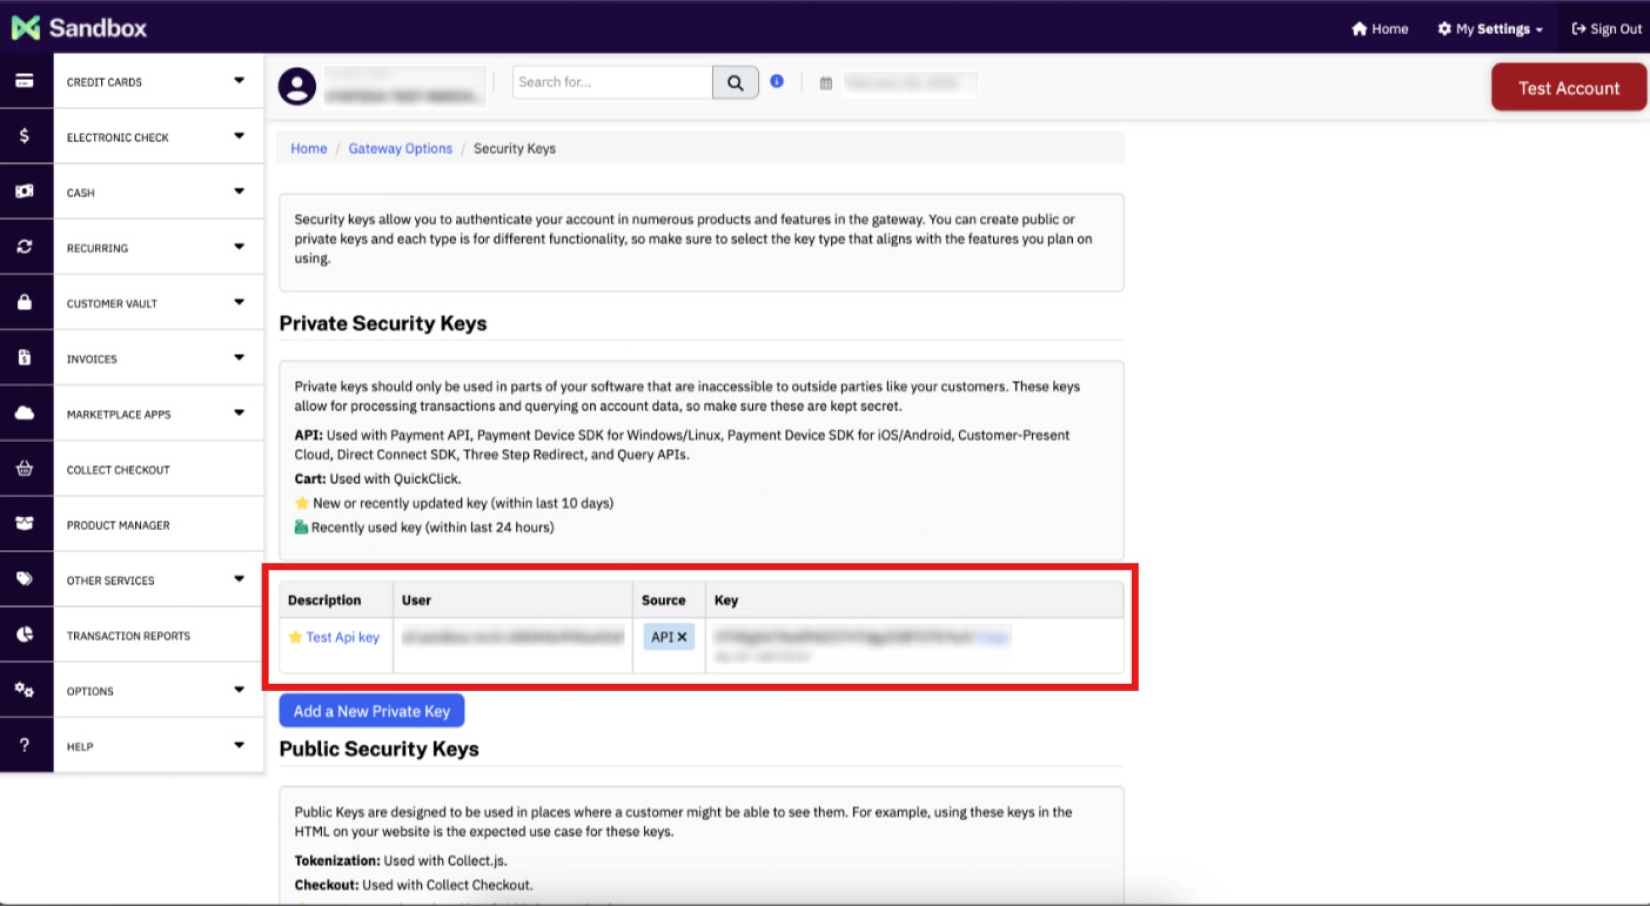Click the Electronic Check dollar icon
This screenshot has height=906, width=1650.
[25, 136]
